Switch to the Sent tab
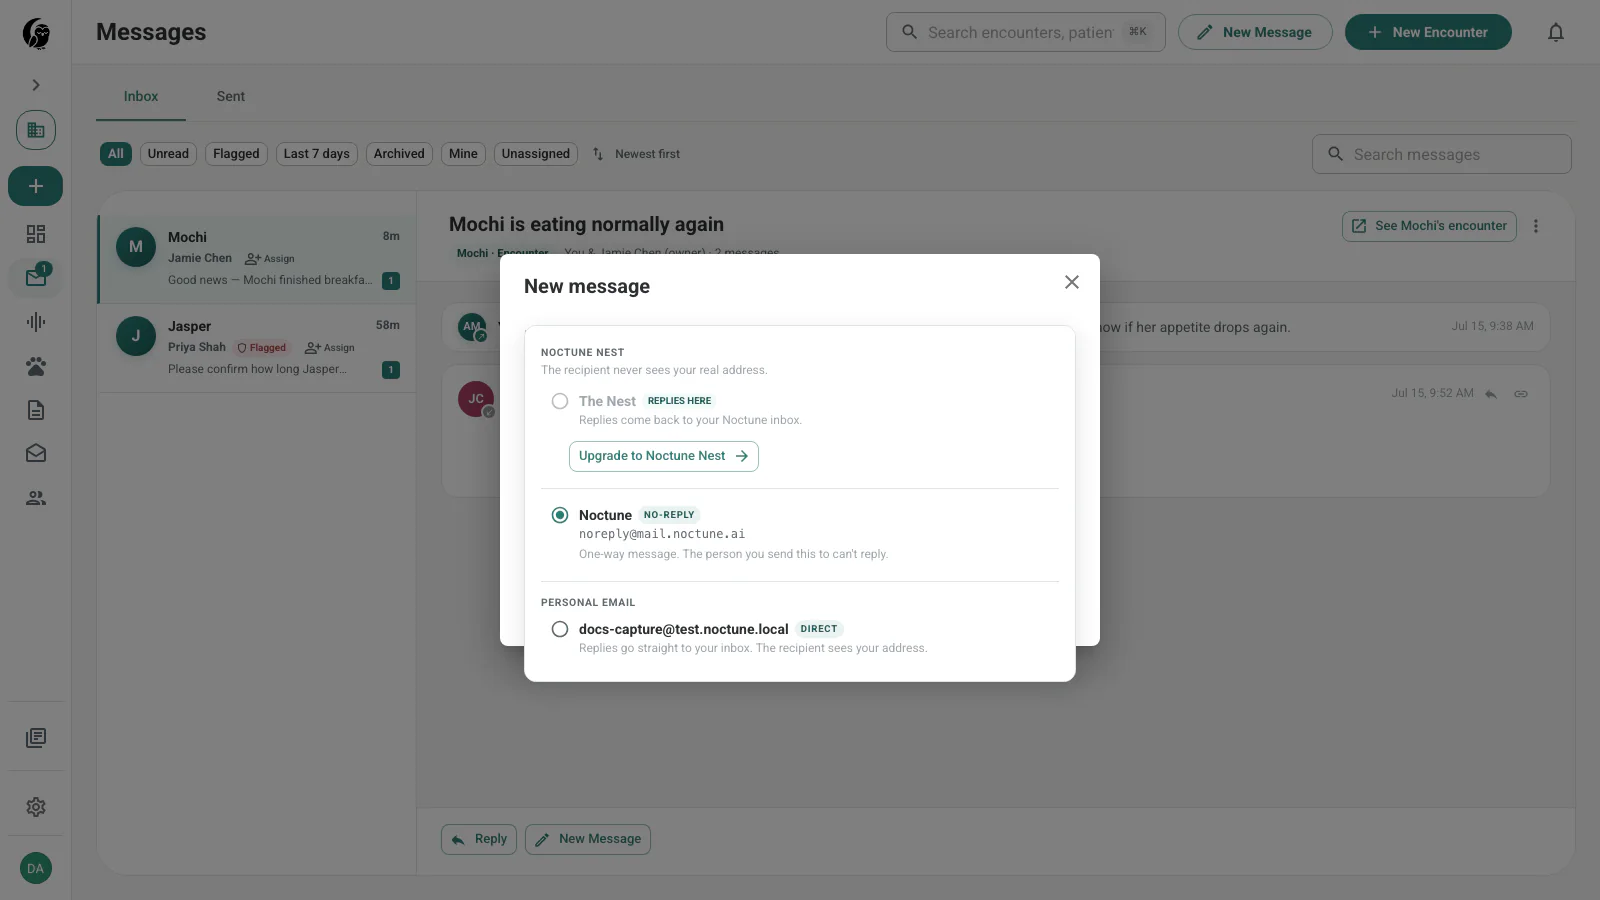1600x900 pixels. 231,96
